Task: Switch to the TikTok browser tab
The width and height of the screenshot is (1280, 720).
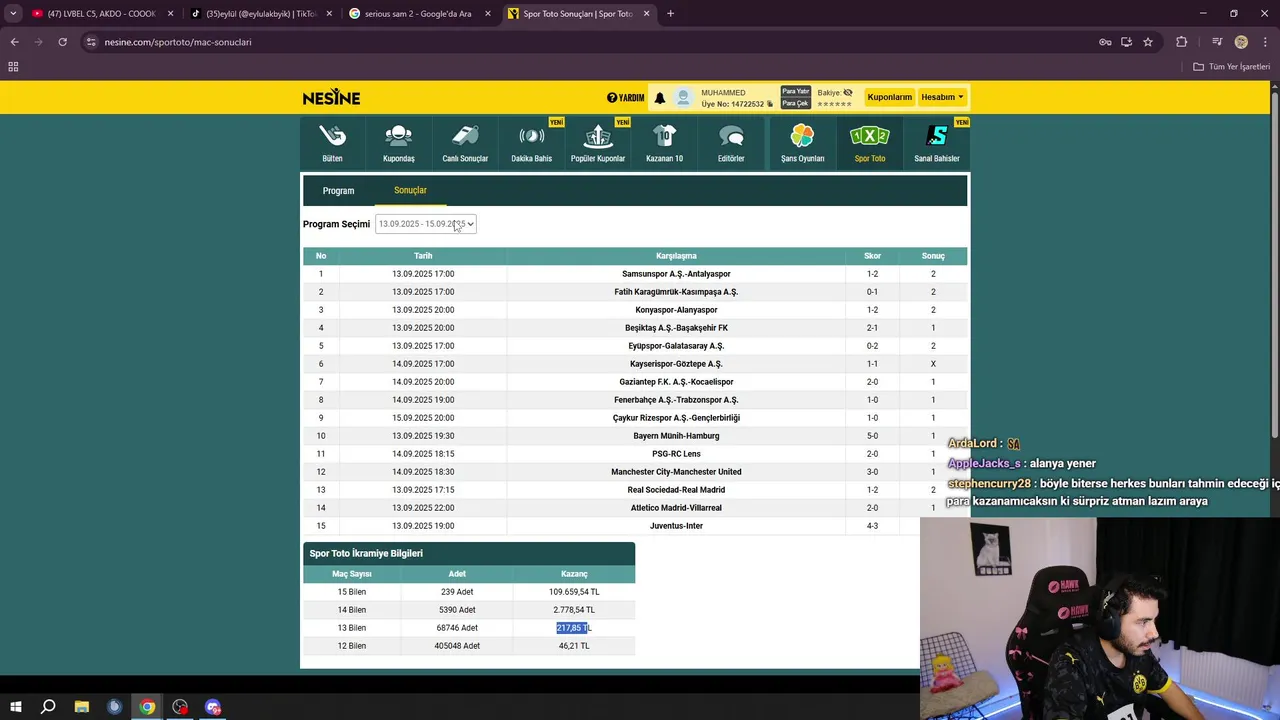Action: [x=260, y=14]
